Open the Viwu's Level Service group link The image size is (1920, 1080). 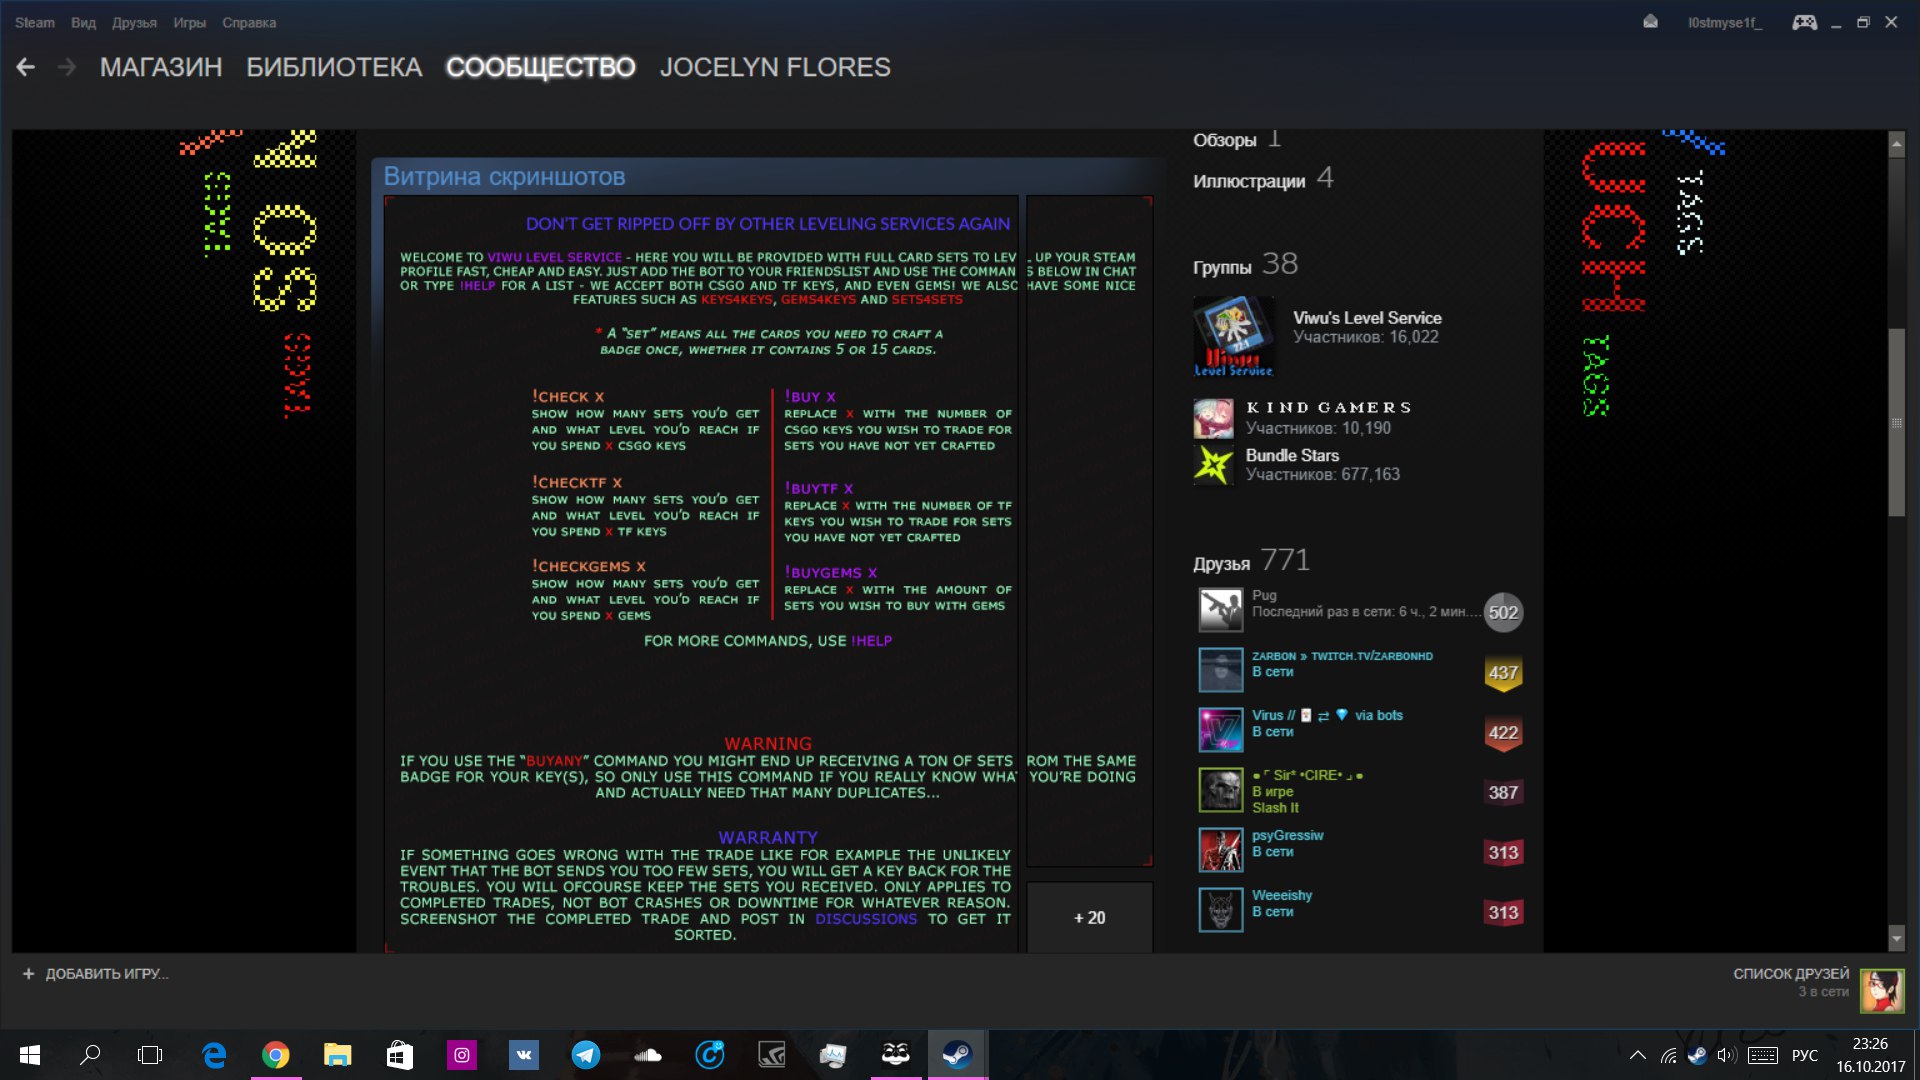tap(1367, 318)
